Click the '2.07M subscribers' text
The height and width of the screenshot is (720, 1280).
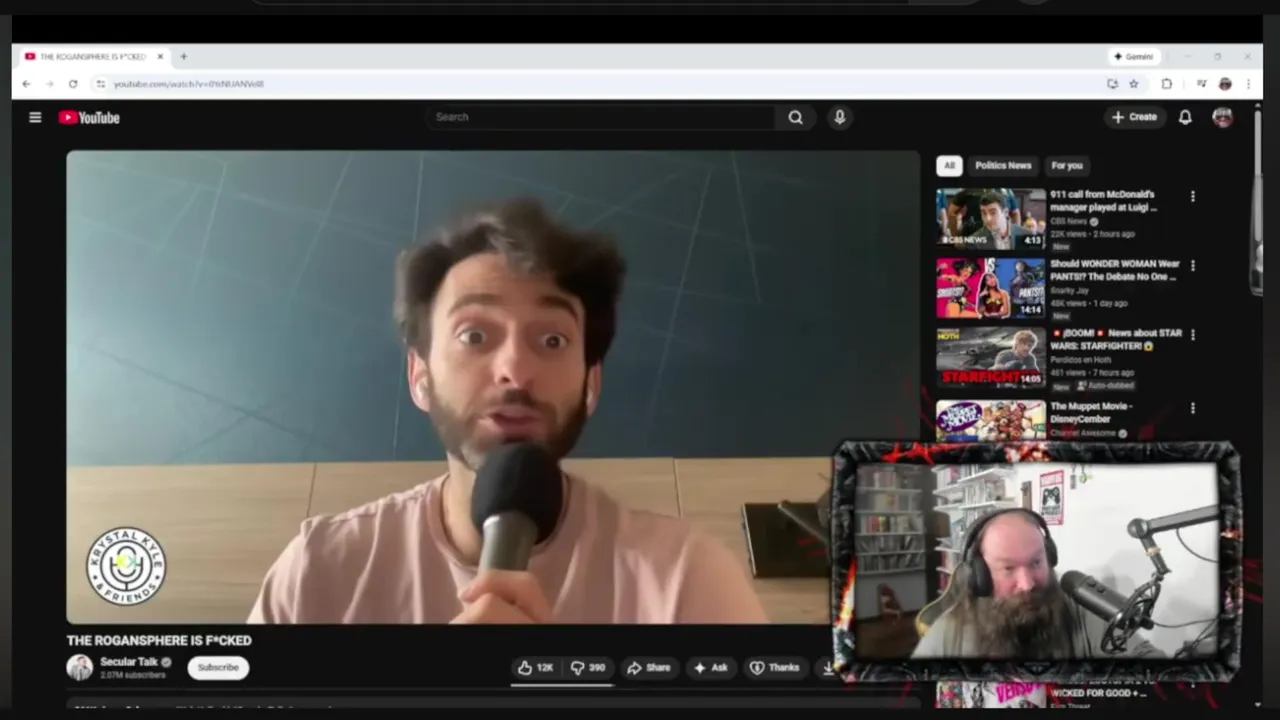(132, 676)
